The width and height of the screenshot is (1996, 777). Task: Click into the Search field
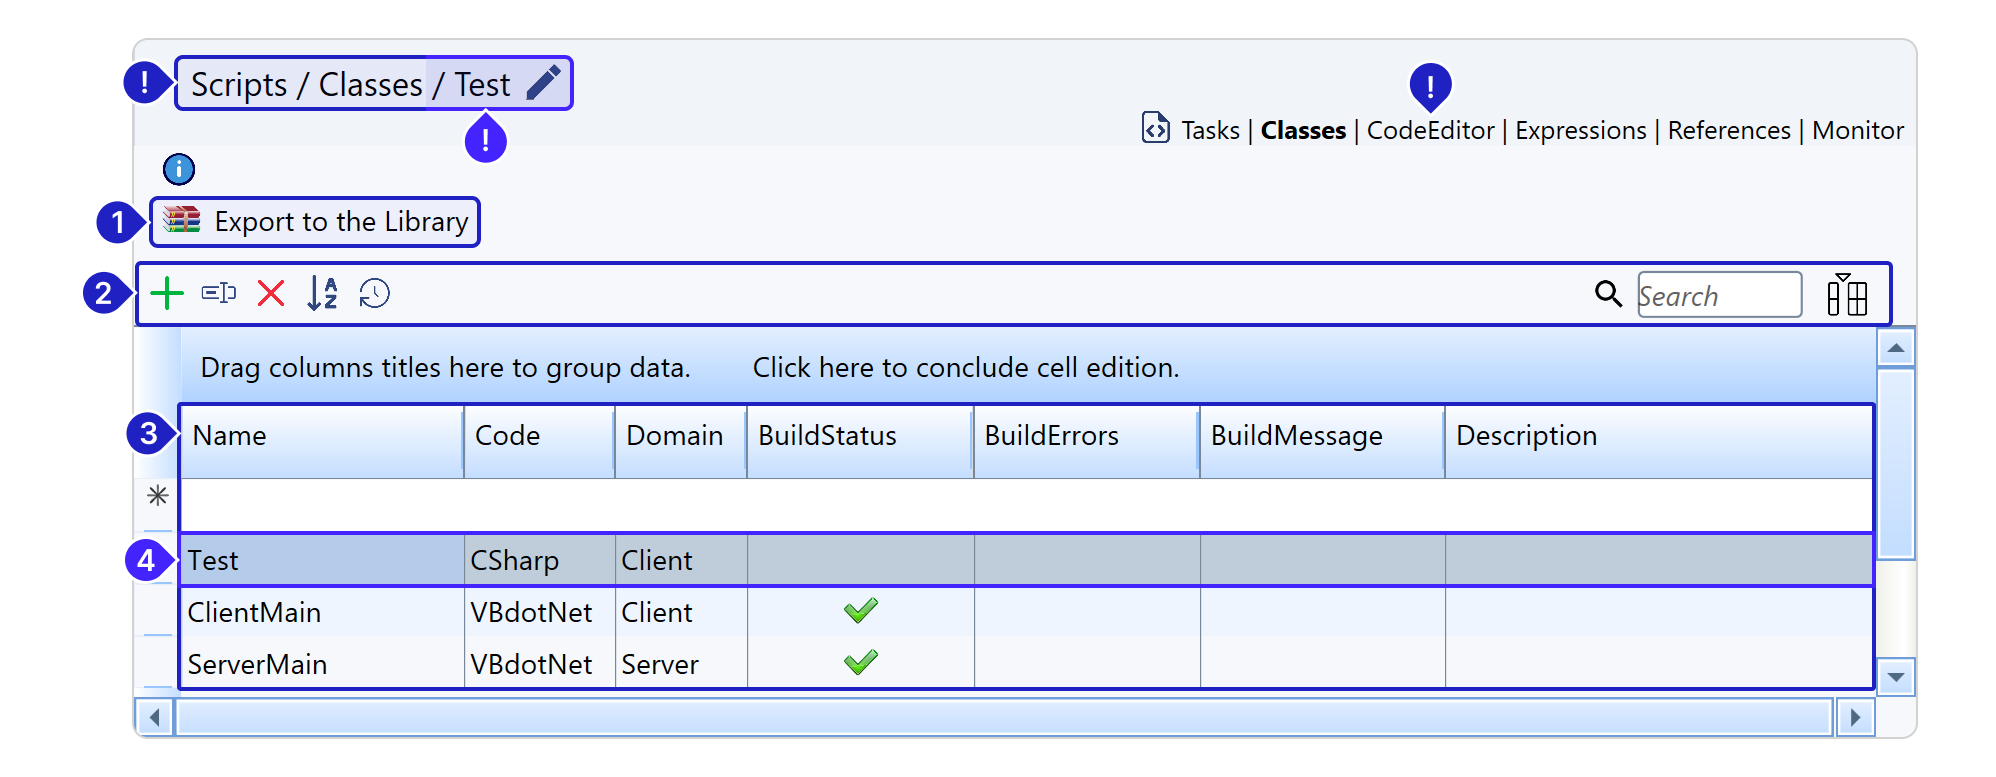tap(1718, 296)
